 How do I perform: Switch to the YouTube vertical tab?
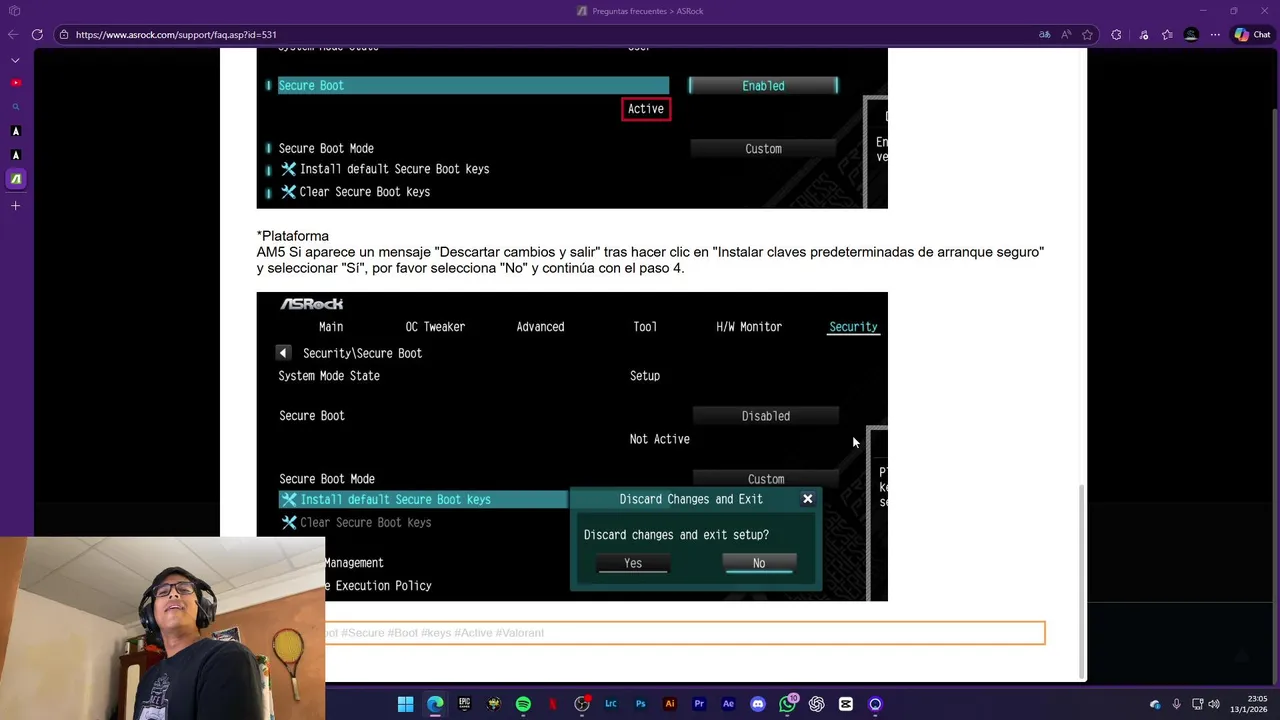[x=15, y=83]
